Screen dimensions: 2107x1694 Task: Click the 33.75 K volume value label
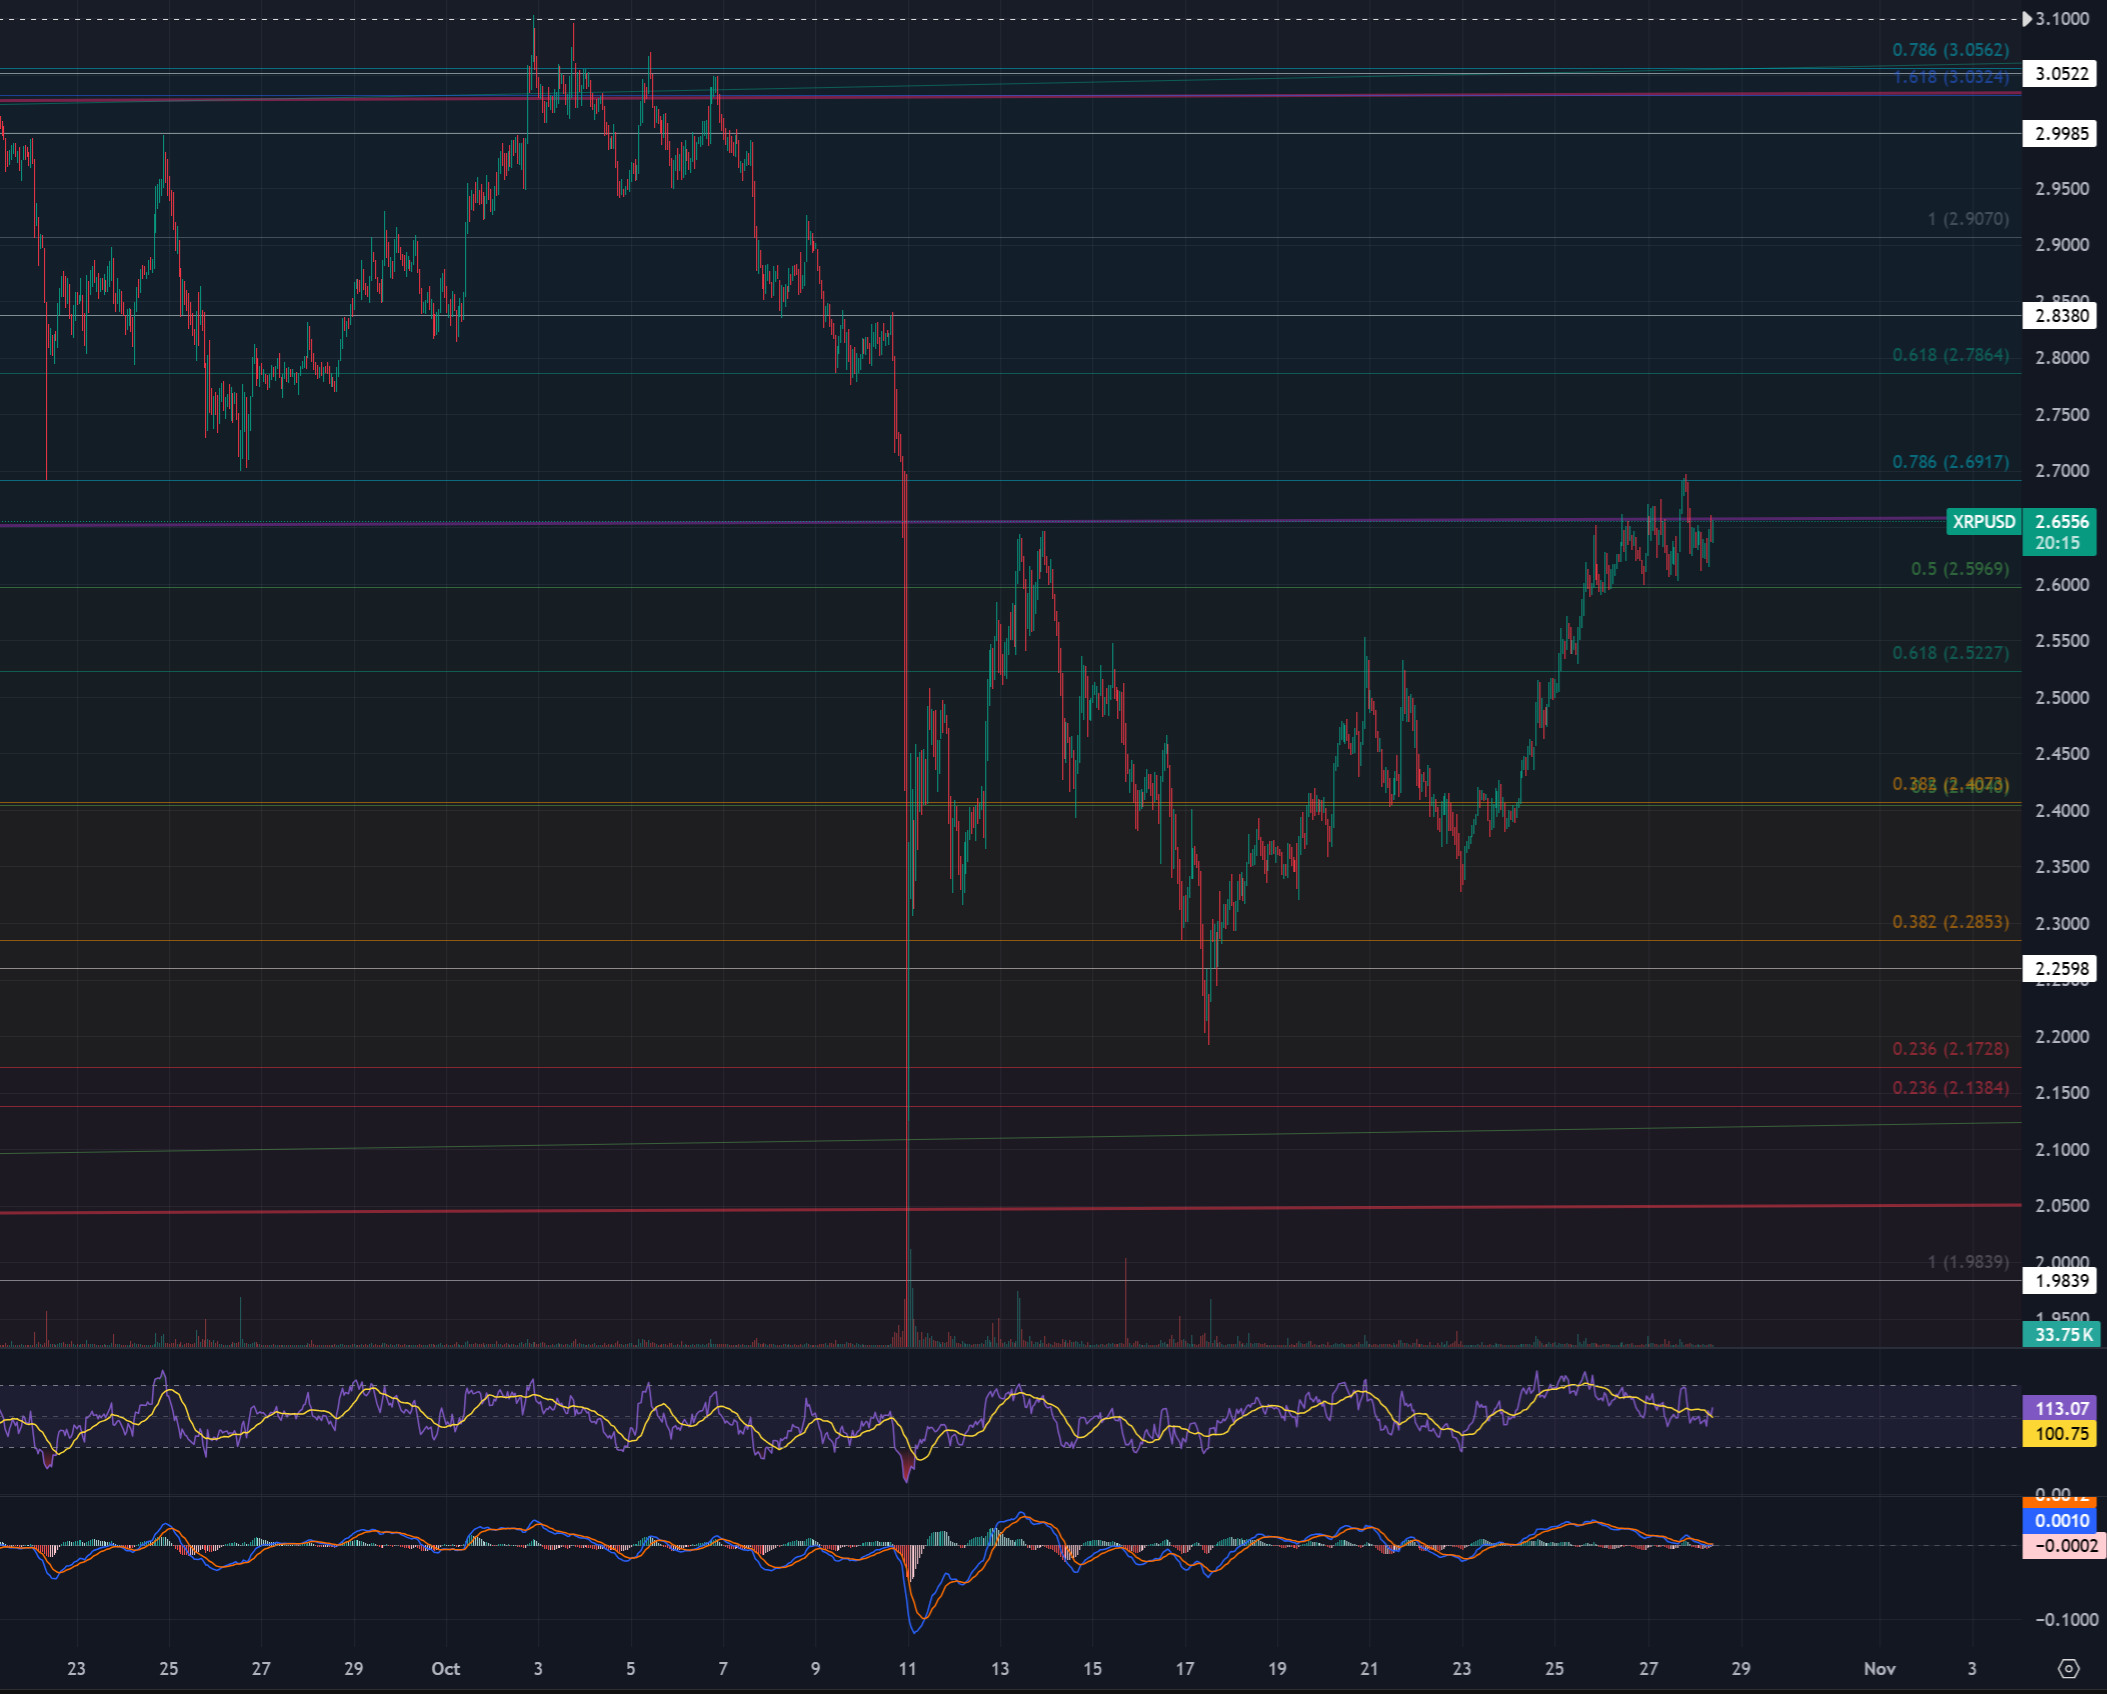click(x=2061, y=1334)
